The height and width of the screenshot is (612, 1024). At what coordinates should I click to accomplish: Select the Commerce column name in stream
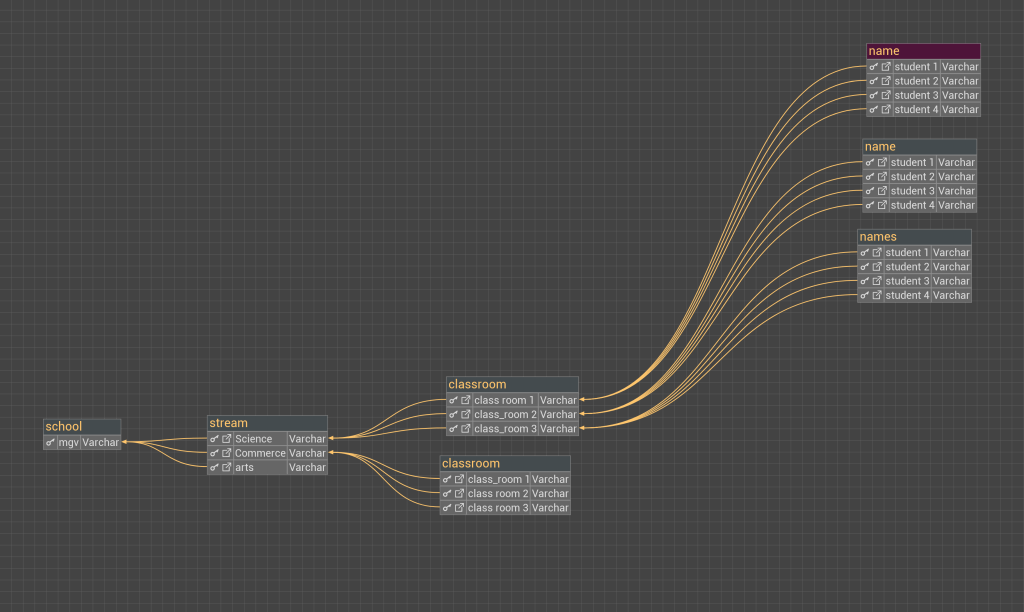pyautogui.click(x=259, y=453)
